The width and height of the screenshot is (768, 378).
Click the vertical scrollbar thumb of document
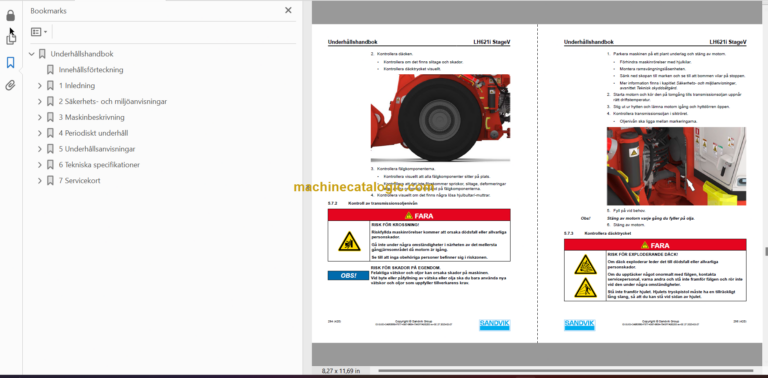pos(766,251)
